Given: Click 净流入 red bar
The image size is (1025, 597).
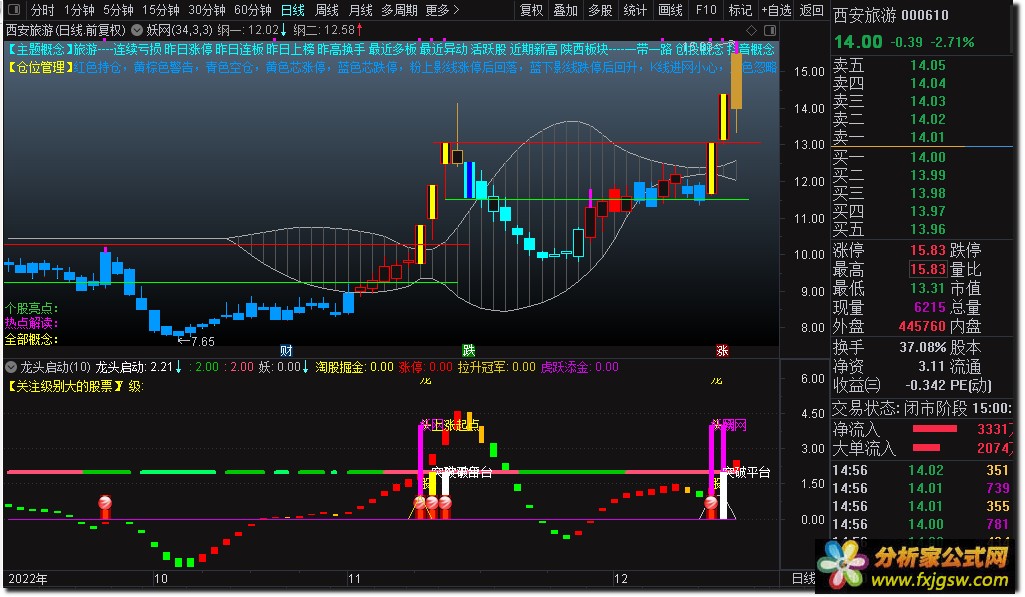Looking at the screenshot, I should [934, 429].
